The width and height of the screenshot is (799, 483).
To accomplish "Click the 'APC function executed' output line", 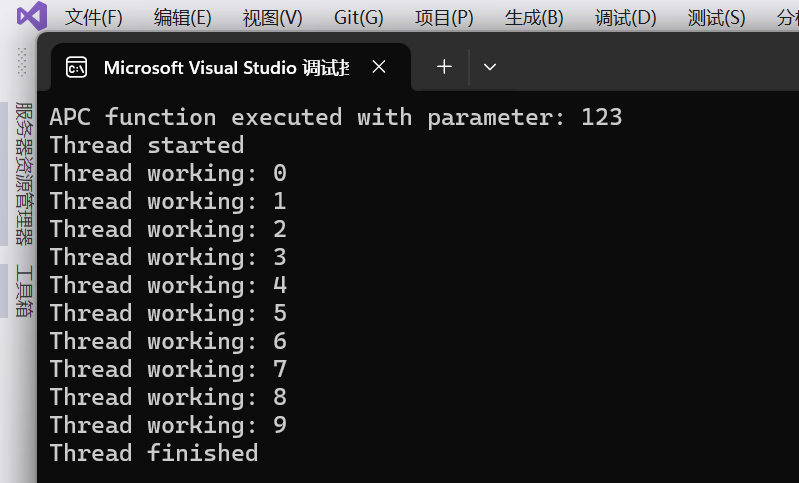I will tap(336, 117).
